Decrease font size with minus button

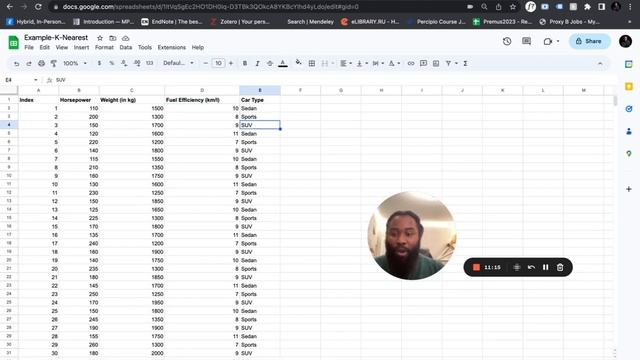(206, 64)
